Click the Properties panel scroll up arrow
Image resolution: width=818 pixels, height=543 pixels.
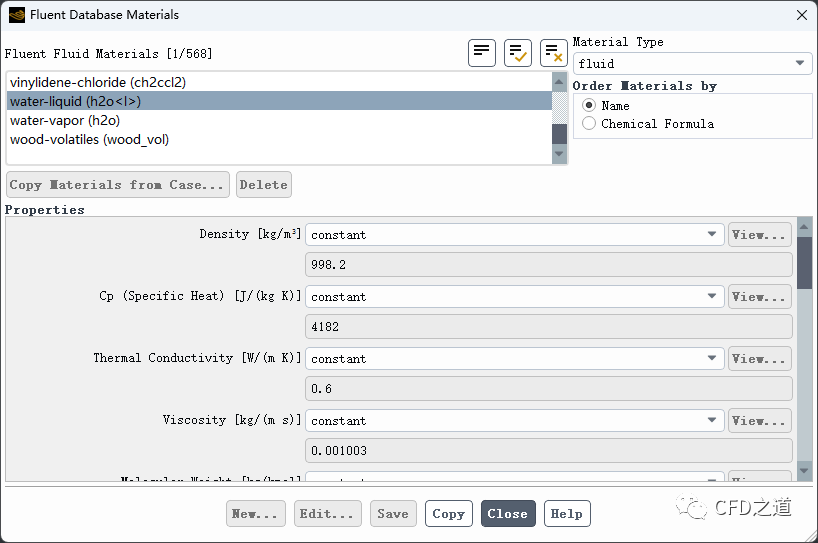804,226
